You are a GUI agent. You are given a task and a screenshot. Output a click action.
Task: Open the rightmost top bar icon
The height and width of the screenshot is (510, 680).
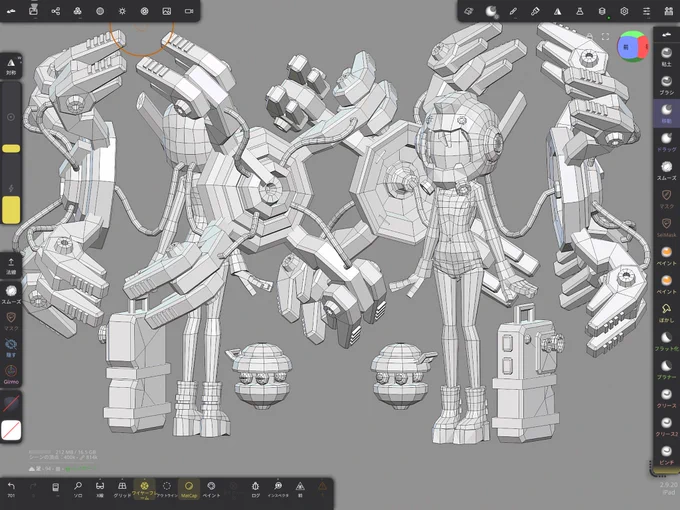tap(668, 11)
